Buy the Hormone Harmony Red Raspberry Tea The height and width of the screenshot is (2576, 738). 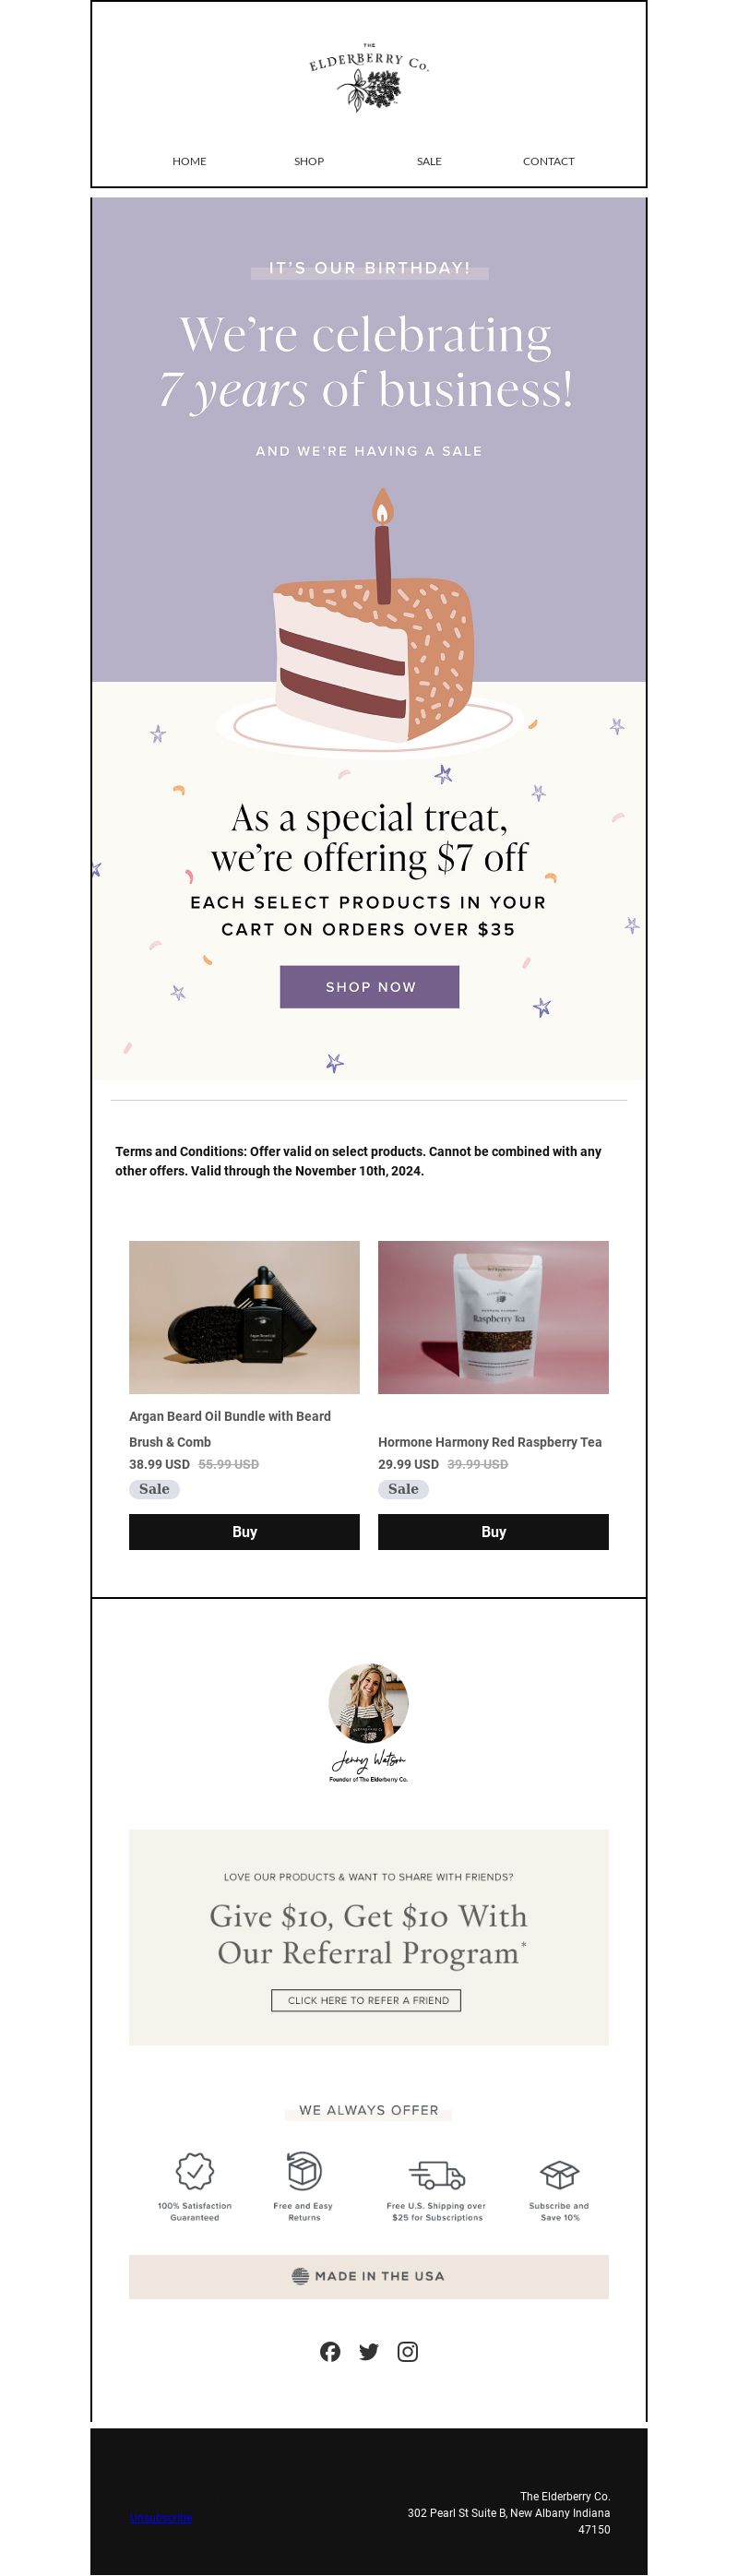493,1532
